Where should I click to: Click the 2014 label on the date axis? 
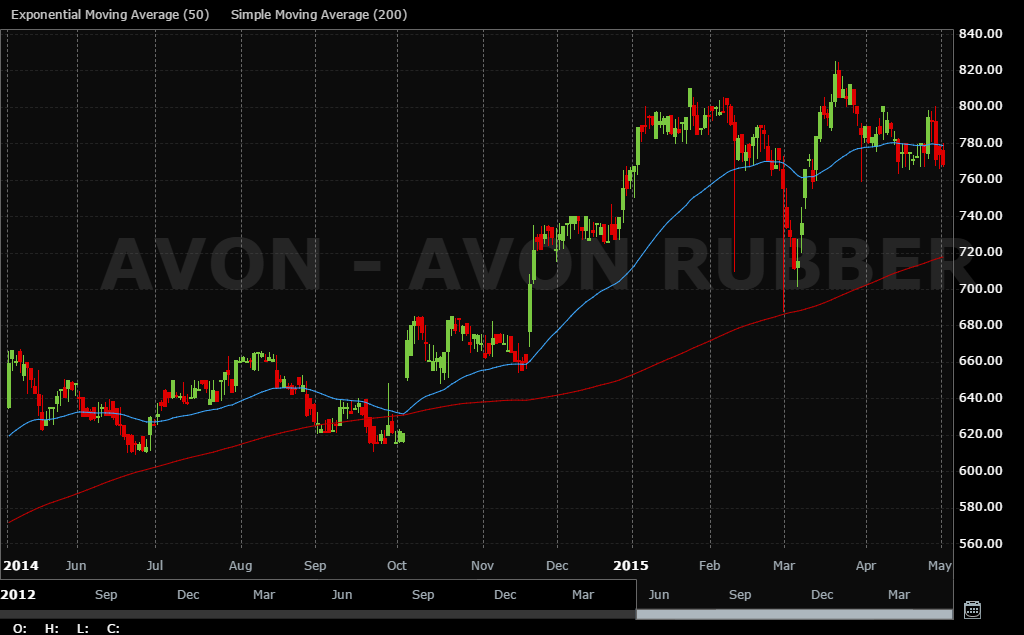[21, 566]
